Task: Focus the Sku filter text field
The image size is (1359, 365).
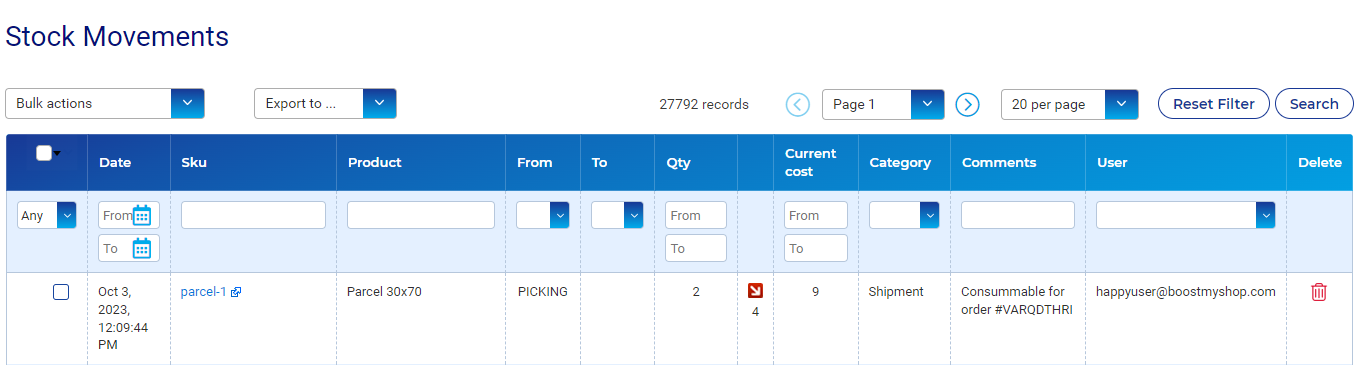Action: click(x=253, y=215)
